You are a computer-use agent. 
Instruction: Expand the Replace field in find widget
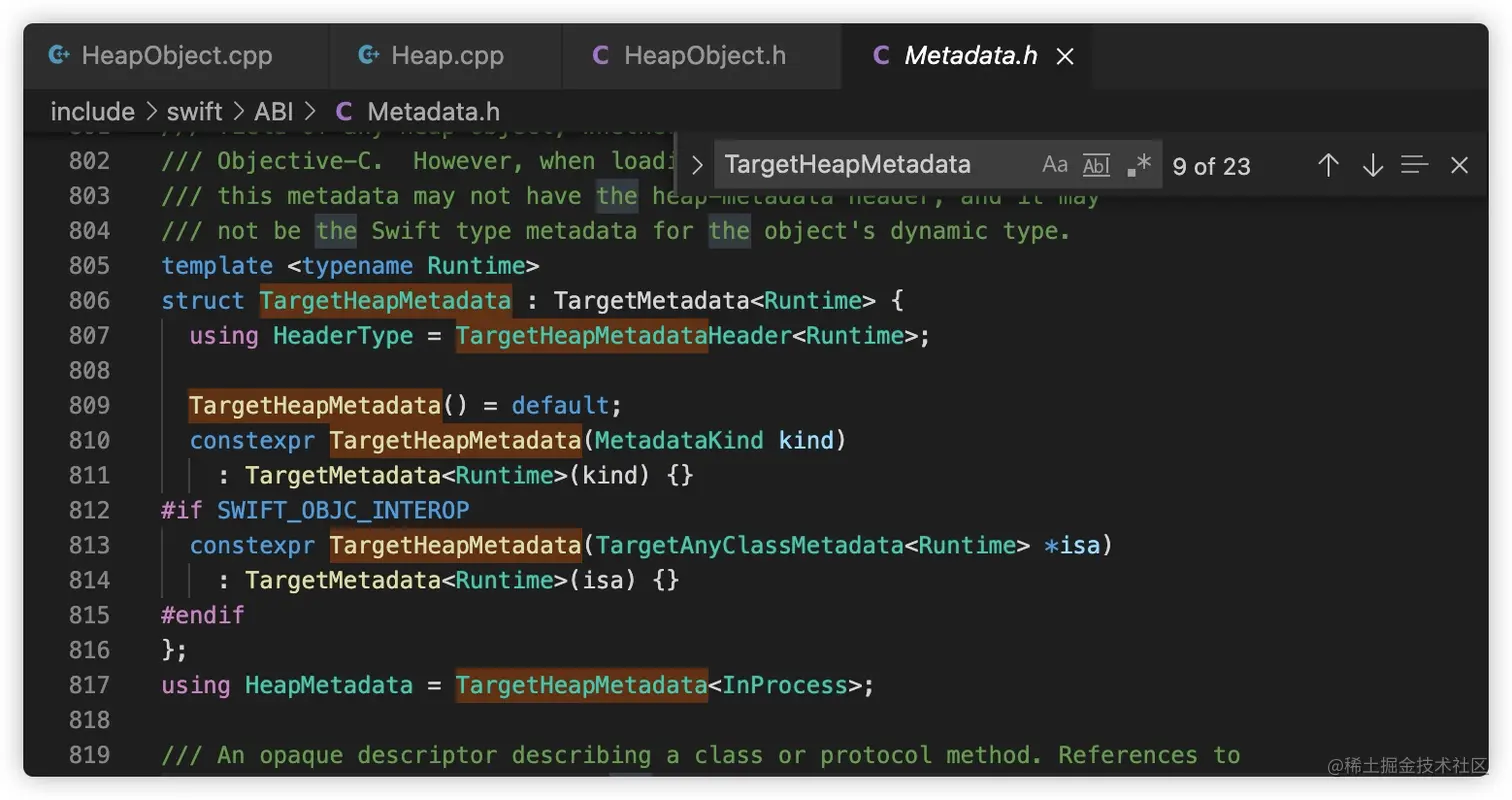pos(697,166)
